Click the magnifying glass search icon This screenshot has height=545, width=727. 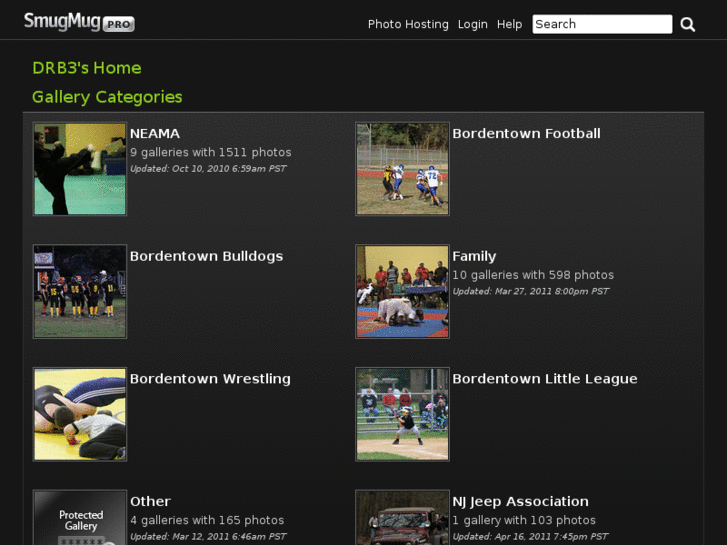click(688, 24)
